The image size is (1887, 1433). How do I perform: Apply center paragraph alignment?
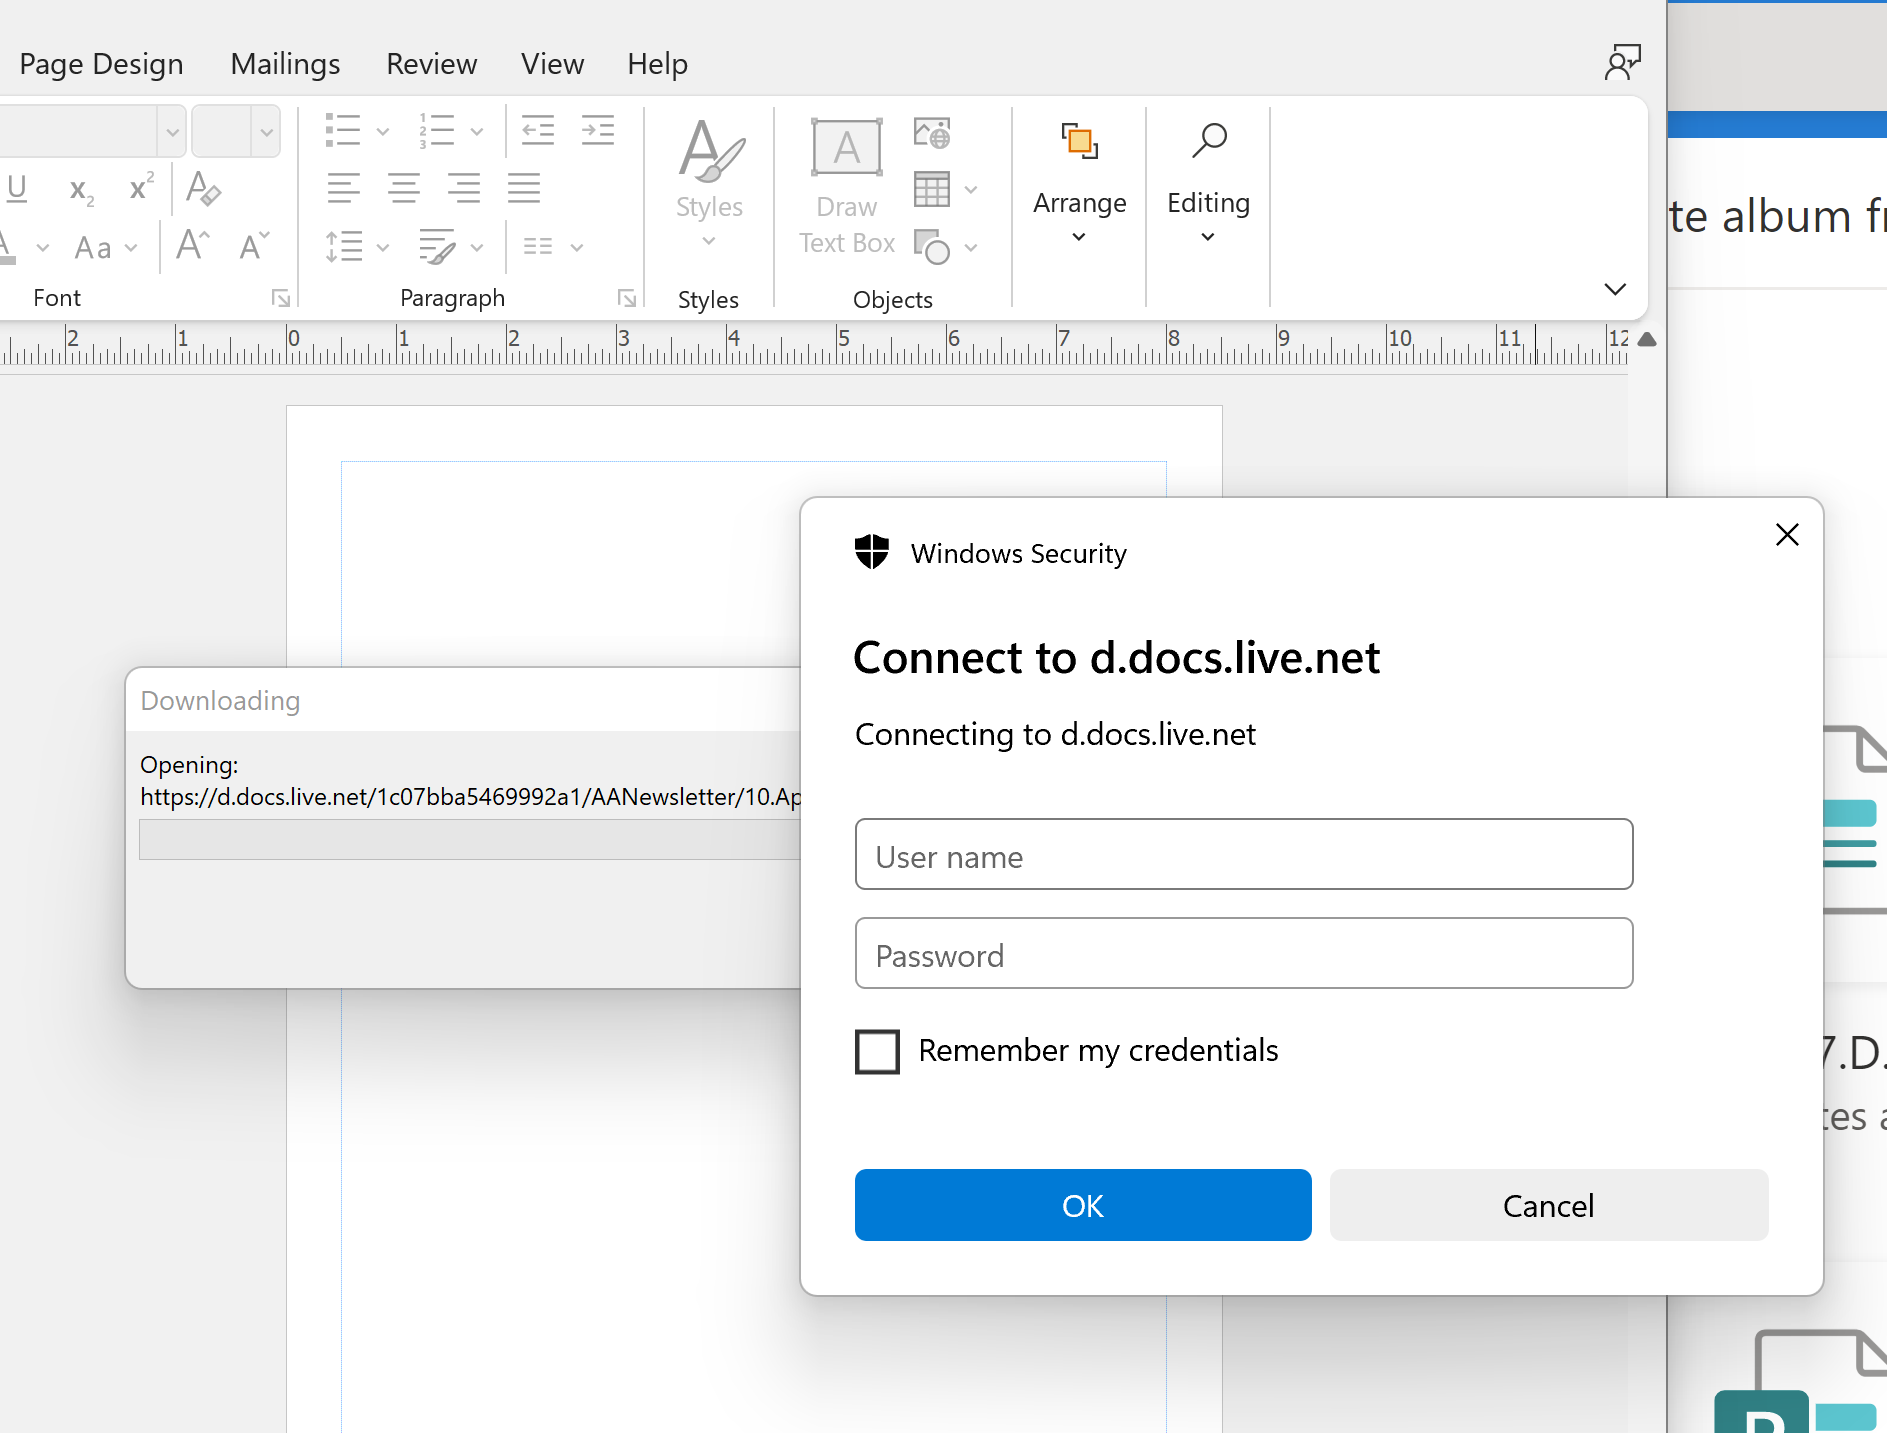(404, 187)
